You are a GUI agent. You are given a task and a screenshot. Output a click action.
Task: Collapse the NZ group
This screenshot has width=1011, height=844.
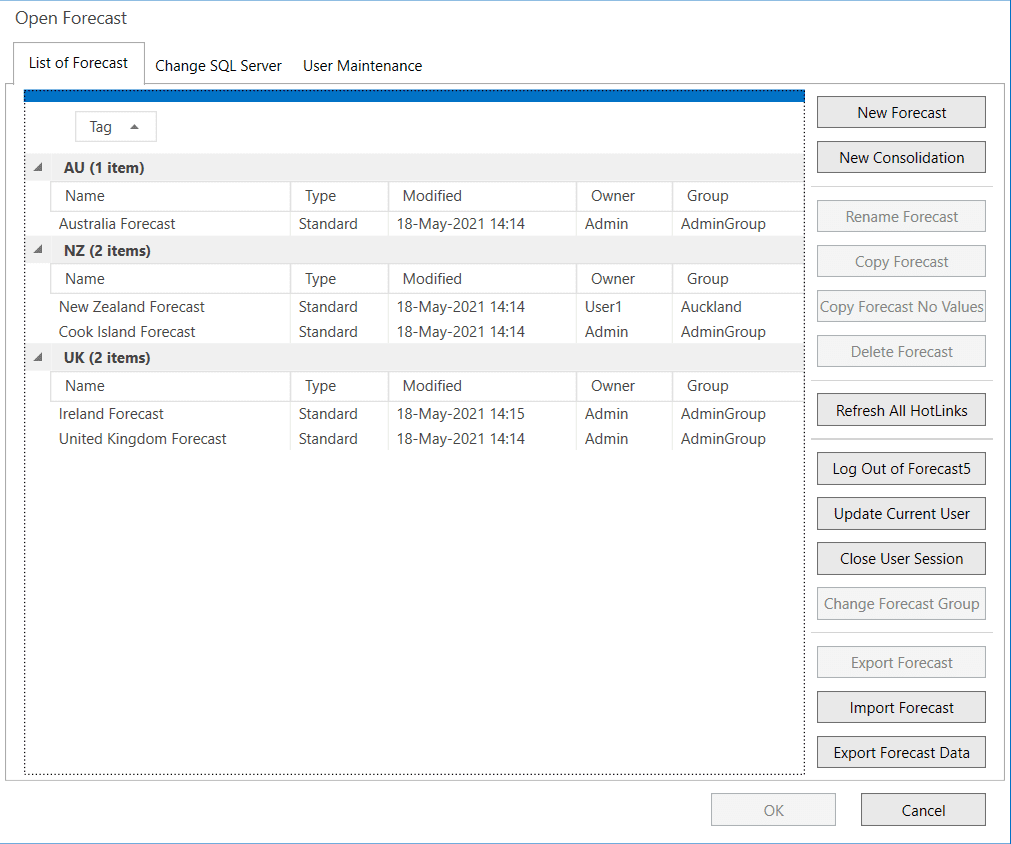pos(38,251)
